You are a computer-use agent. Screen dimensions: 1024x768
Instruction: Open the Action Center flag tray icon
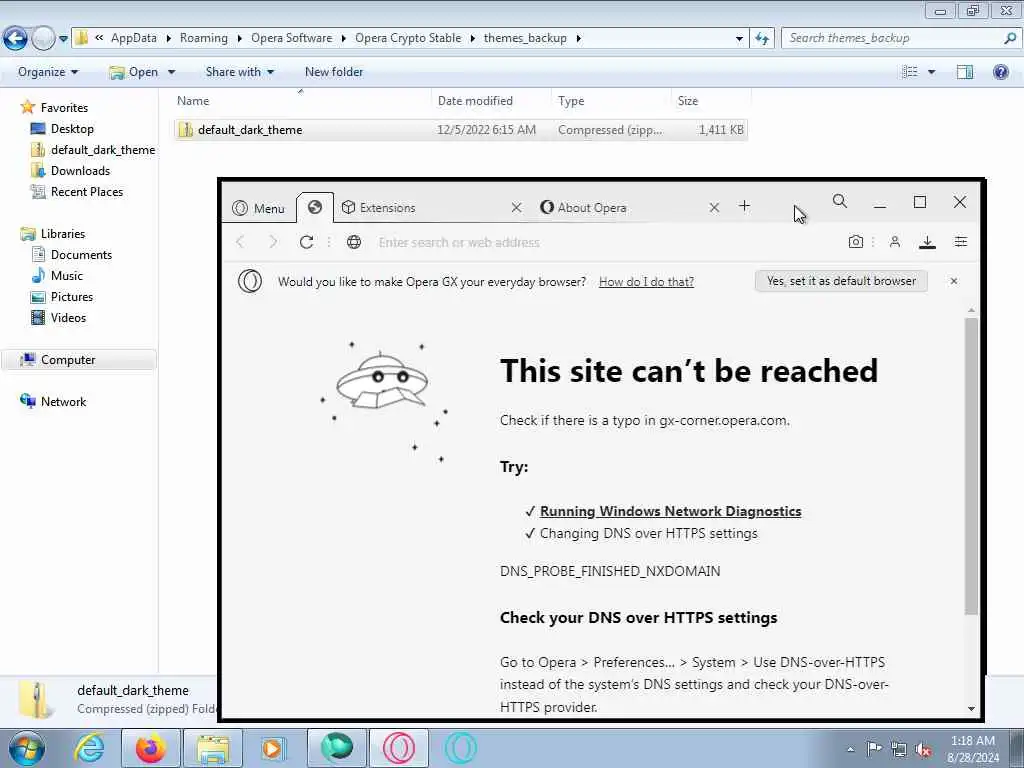click(874, 748)
